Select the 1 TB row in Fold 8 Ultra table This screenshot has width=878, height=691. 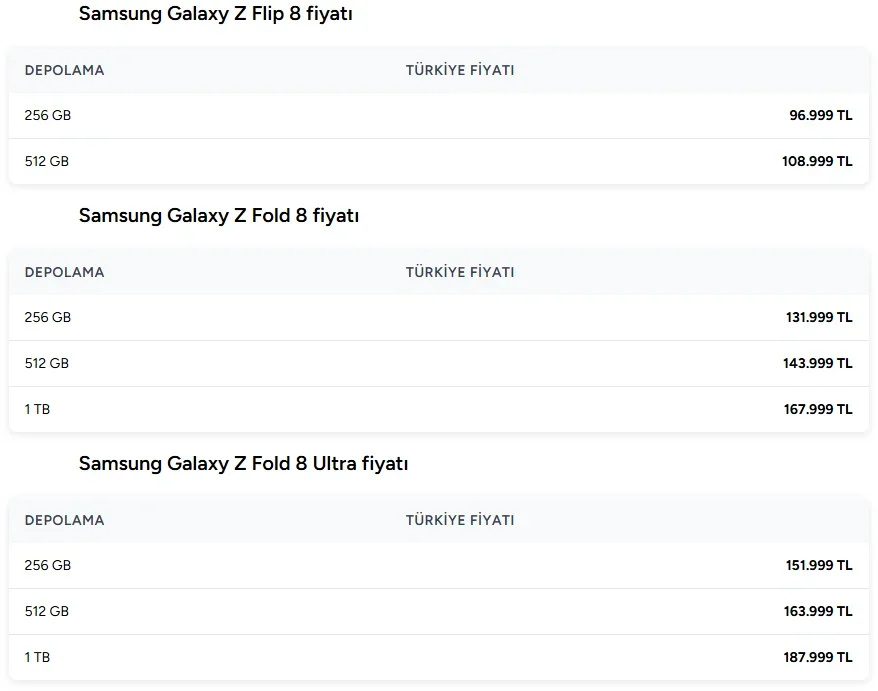439,657
